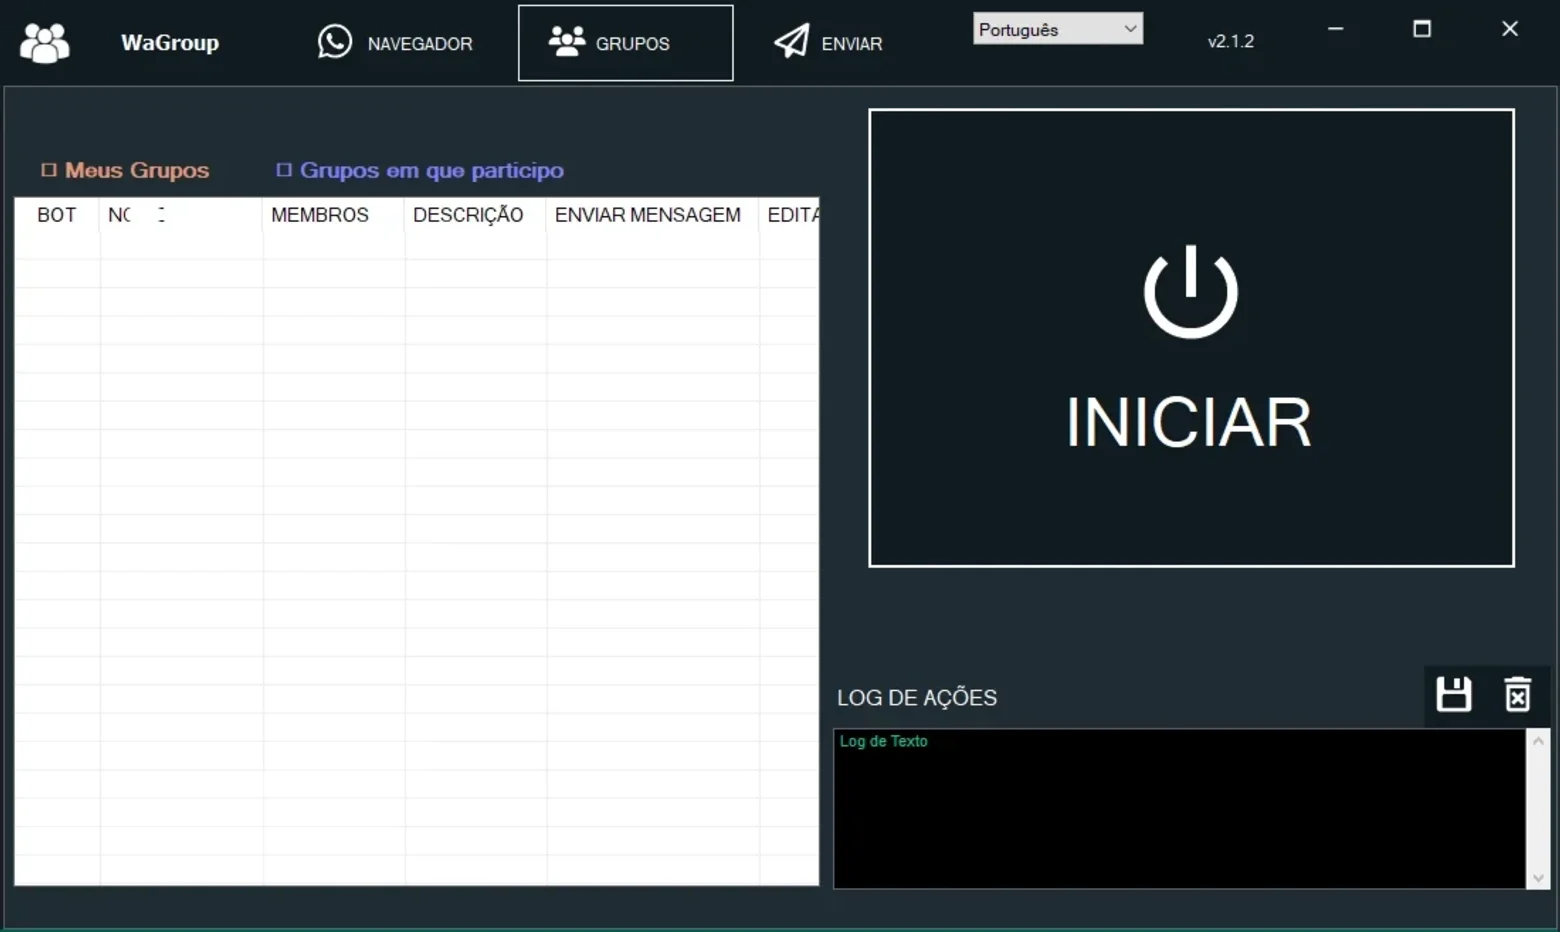Click the log scrollbar down arrow
This screenshot has height=932, width=1560.
point(1538,878)
